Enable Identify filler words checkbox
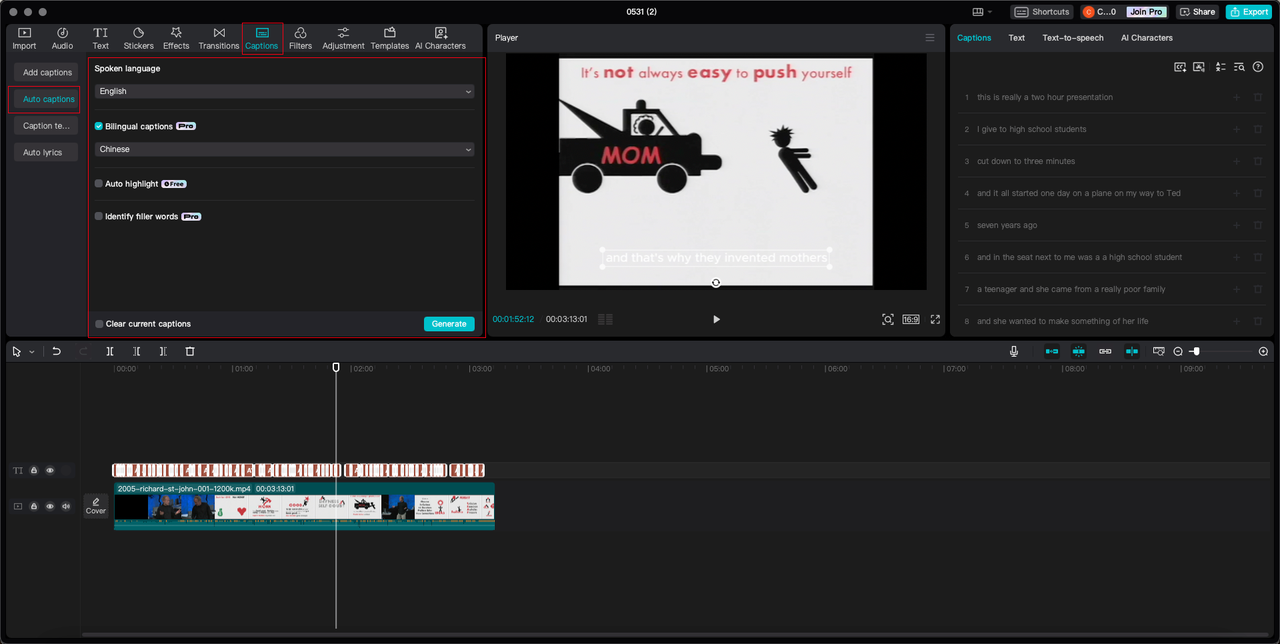This screenshot has width=1280, height=644. click(99, 216)
